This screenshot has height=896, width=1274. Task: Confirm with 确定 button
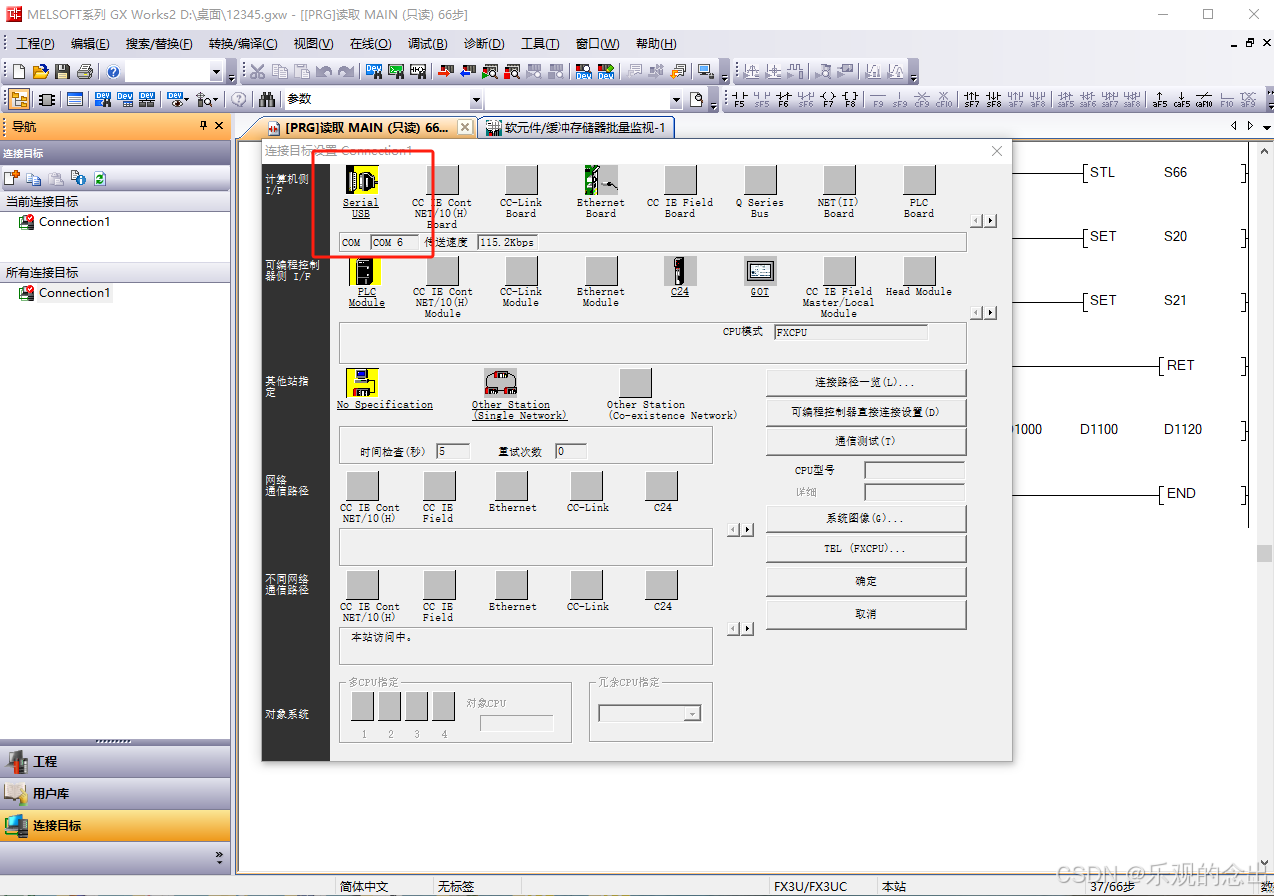coord(866,581)
